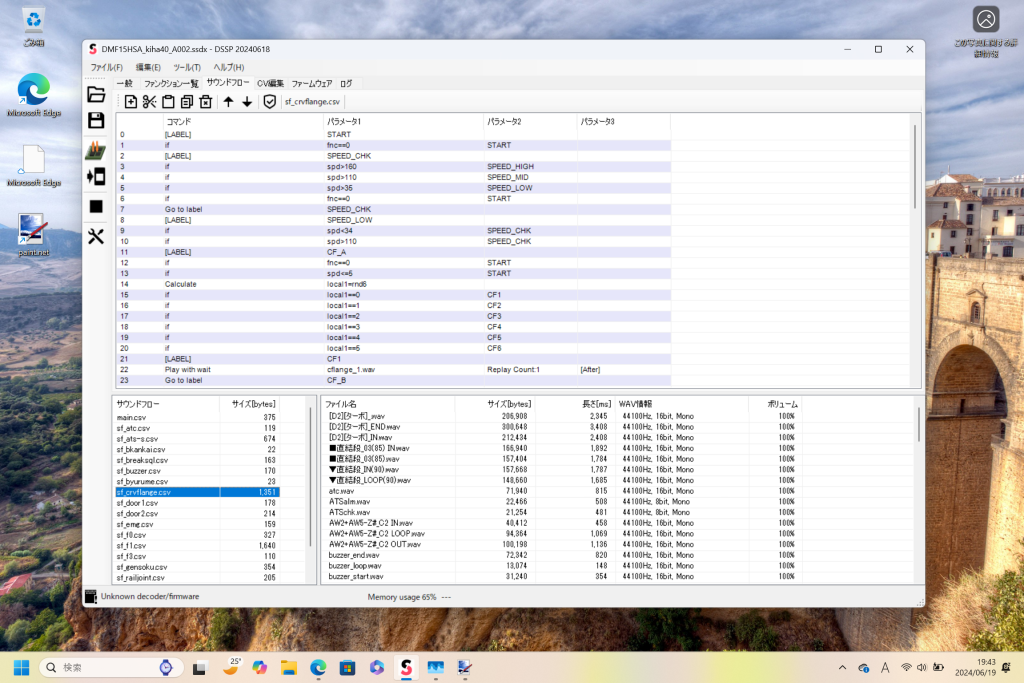Viewport: 1024px width, 683px height.
Task: Click the floppy disk save icon
Action: pyautogui.click(x=96, y=121)
